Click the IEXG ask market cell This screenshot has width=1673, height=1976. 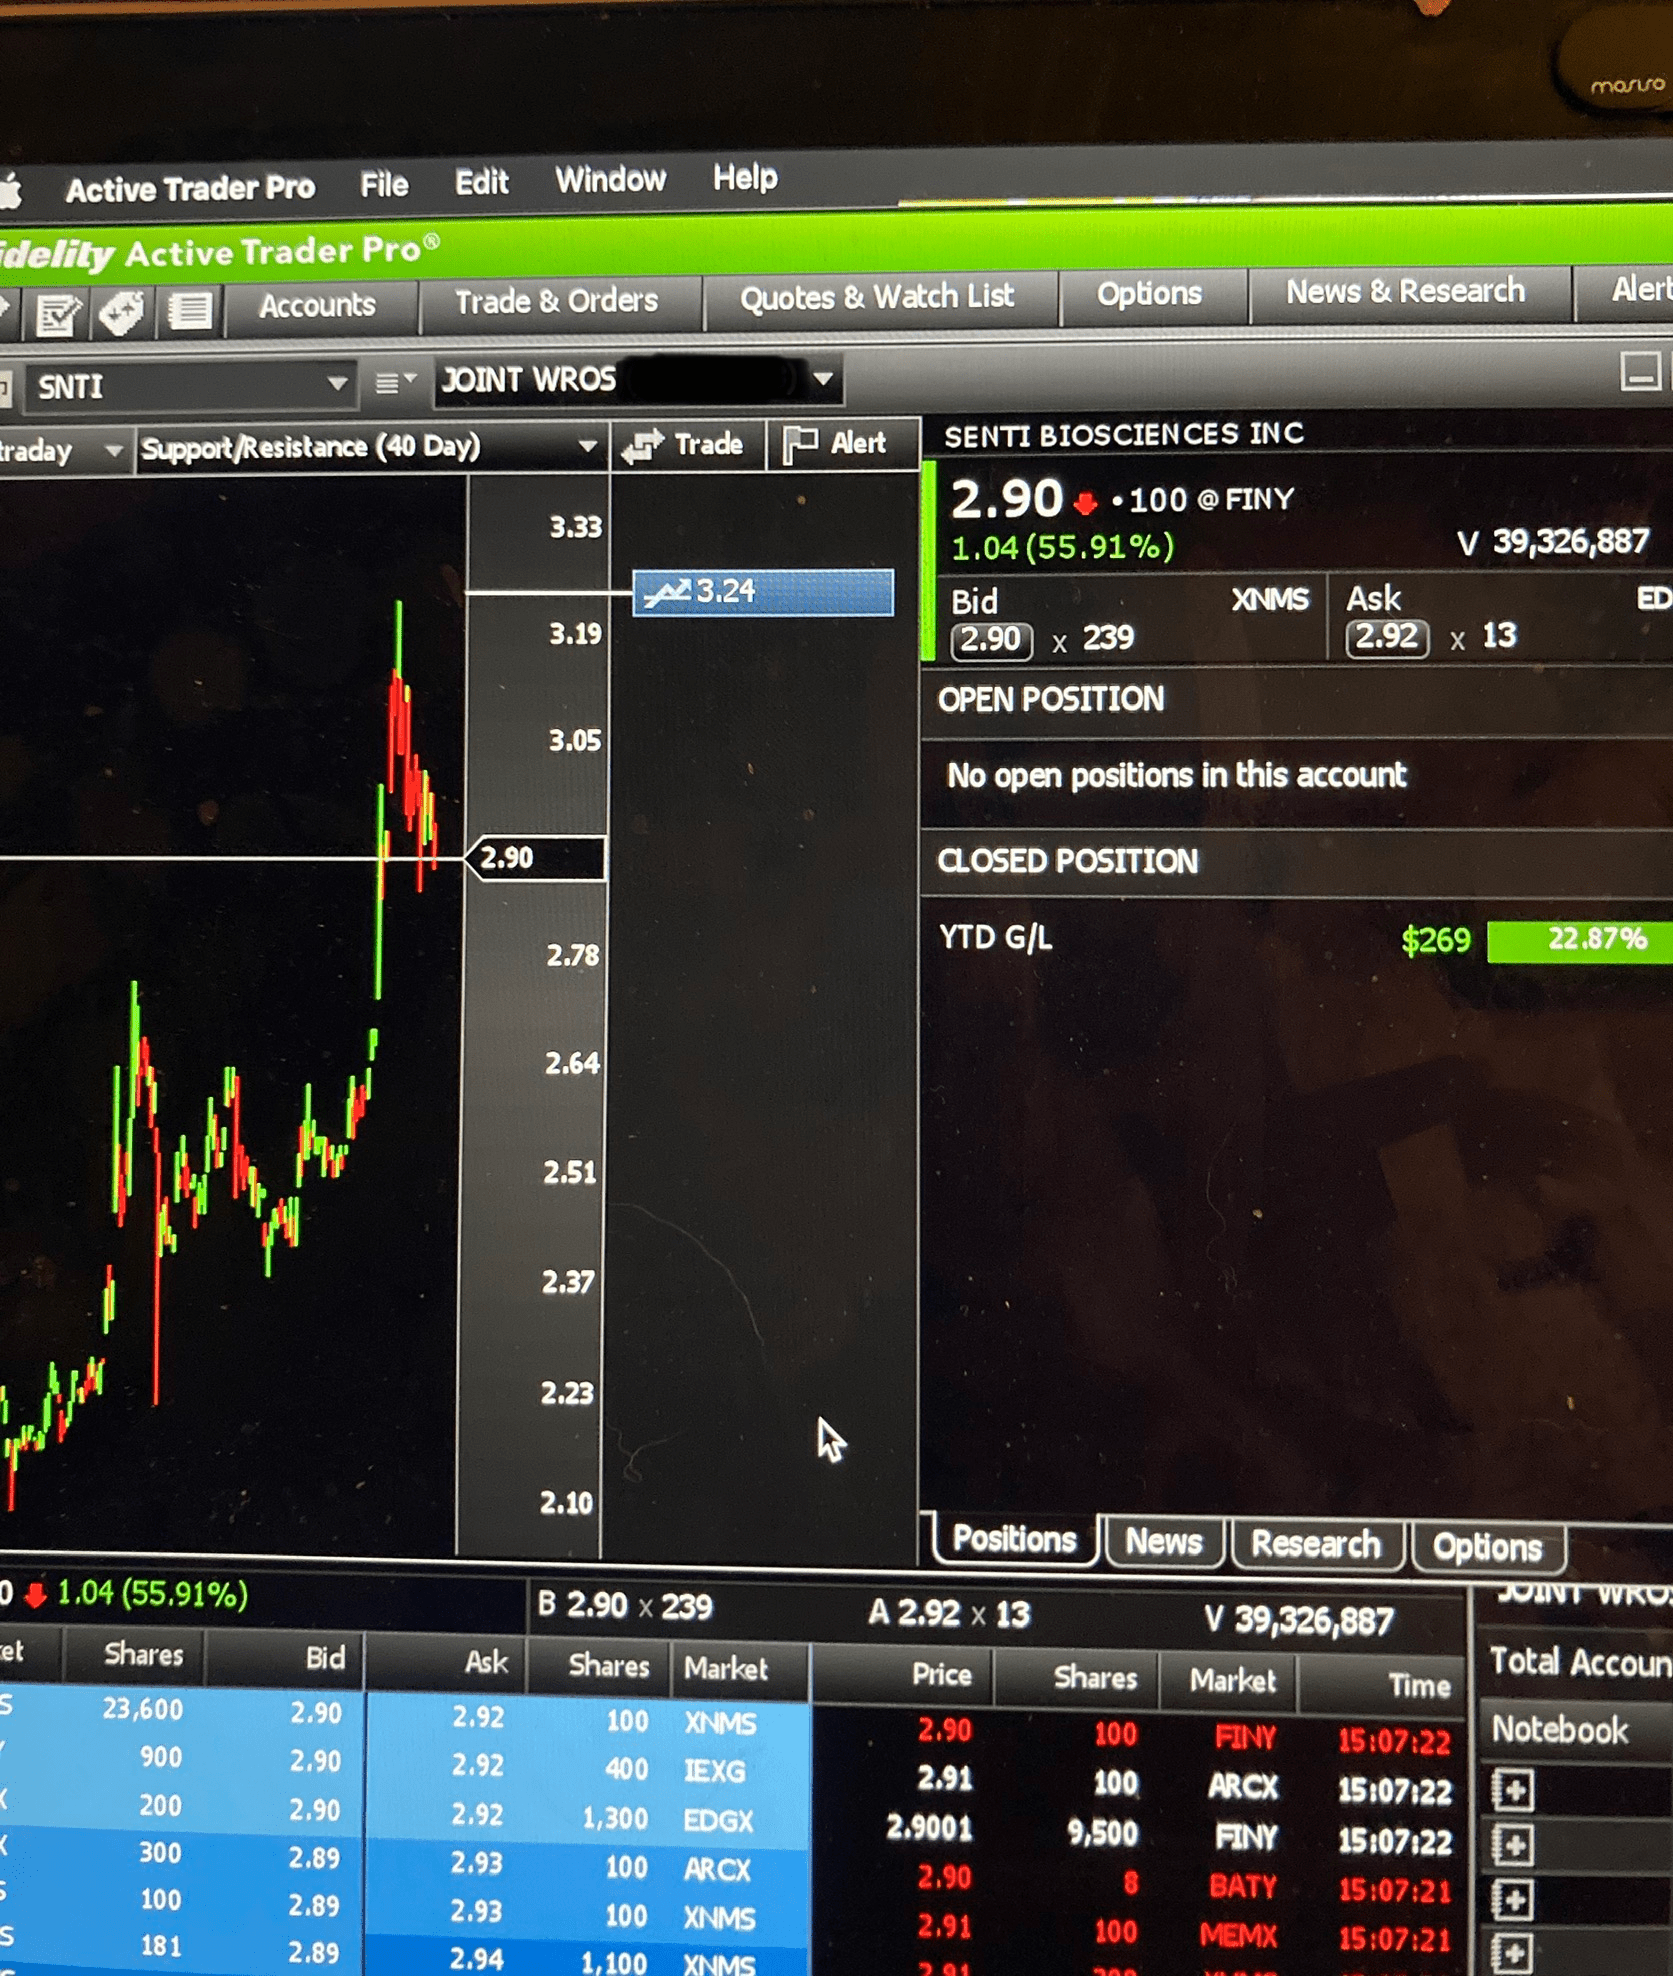pyautogui.click(x=714, y=1771)
